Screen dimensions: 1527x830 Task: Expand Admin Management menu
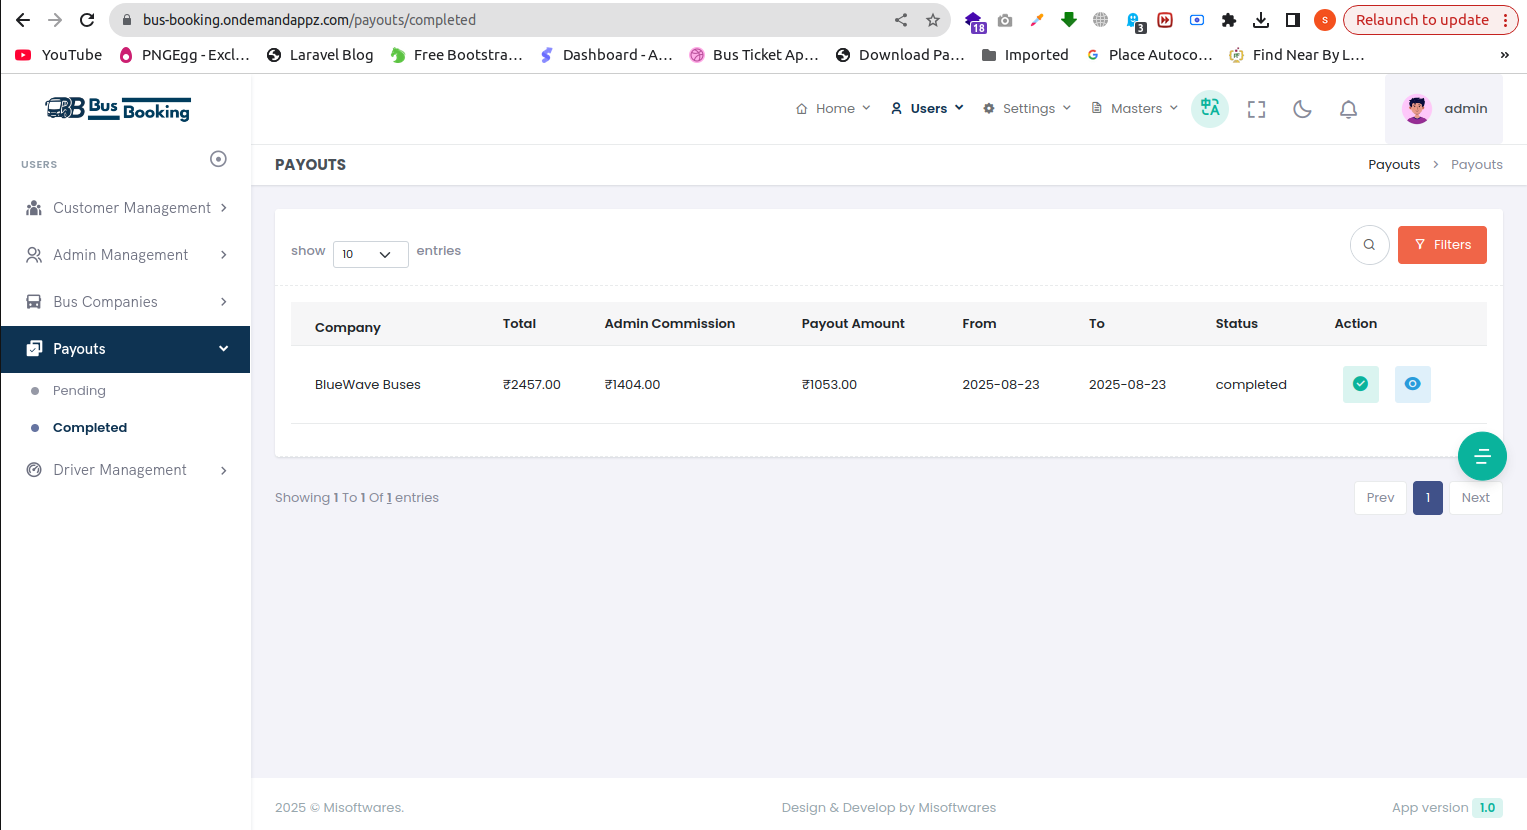click(x=125, y=255)
